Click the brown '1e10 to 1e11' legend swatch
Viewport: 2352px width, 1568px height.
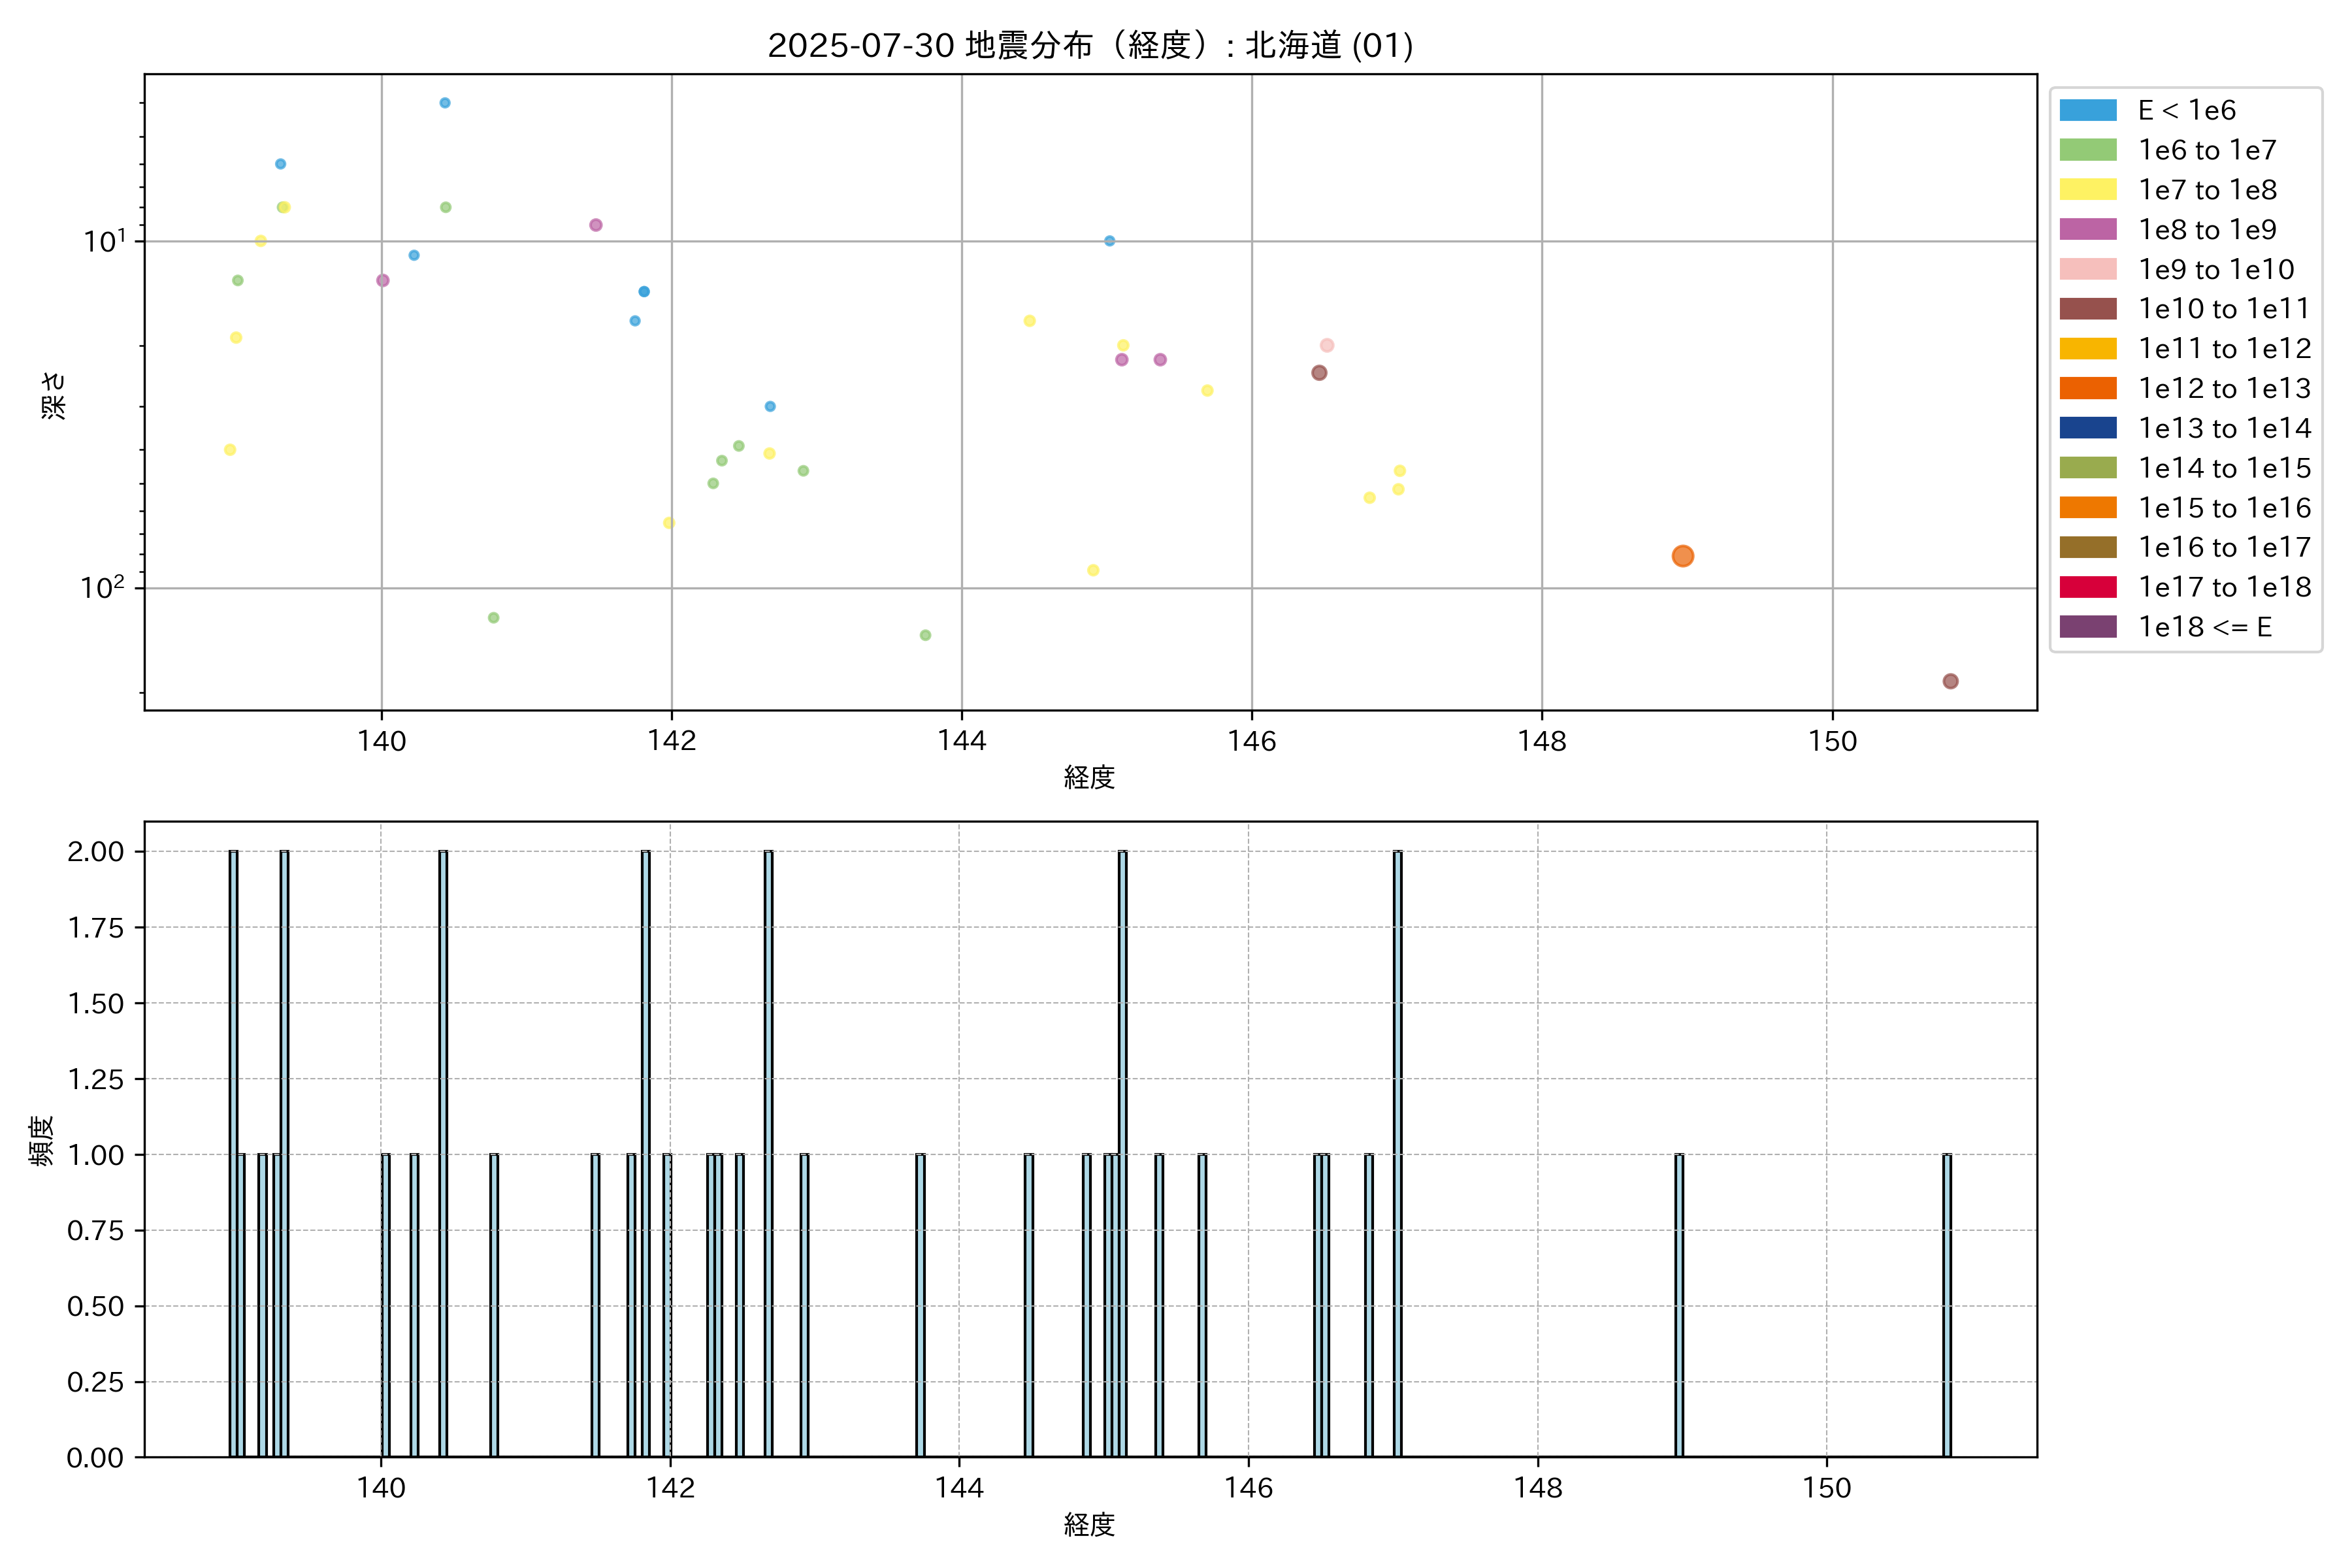(2087, 309)
